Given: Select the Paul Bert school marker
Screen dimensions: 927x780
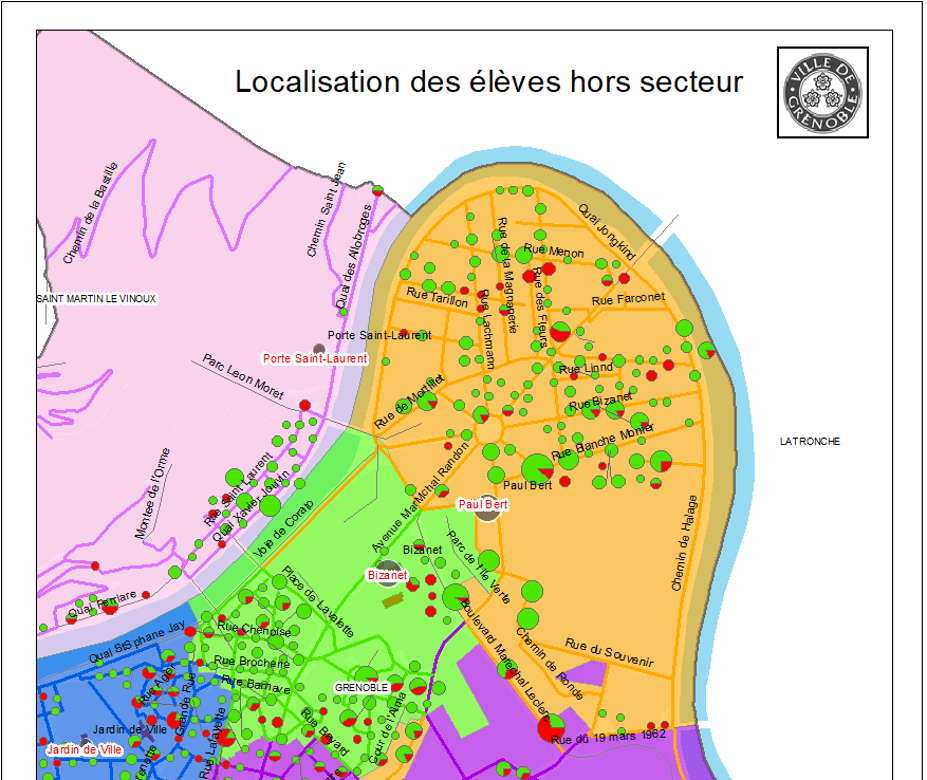Looking at the screenshot, I should pos(487,516).
